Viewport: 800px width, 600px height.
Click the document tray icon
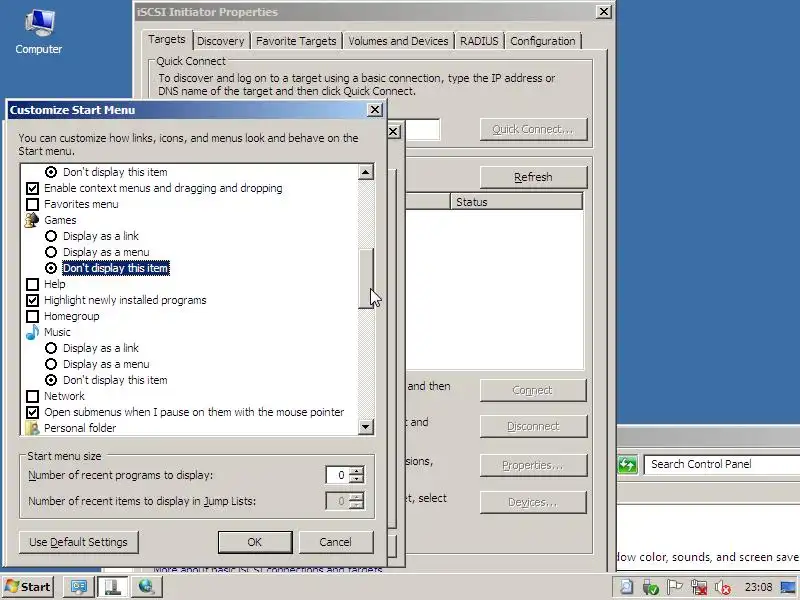[x=627, y=587]
